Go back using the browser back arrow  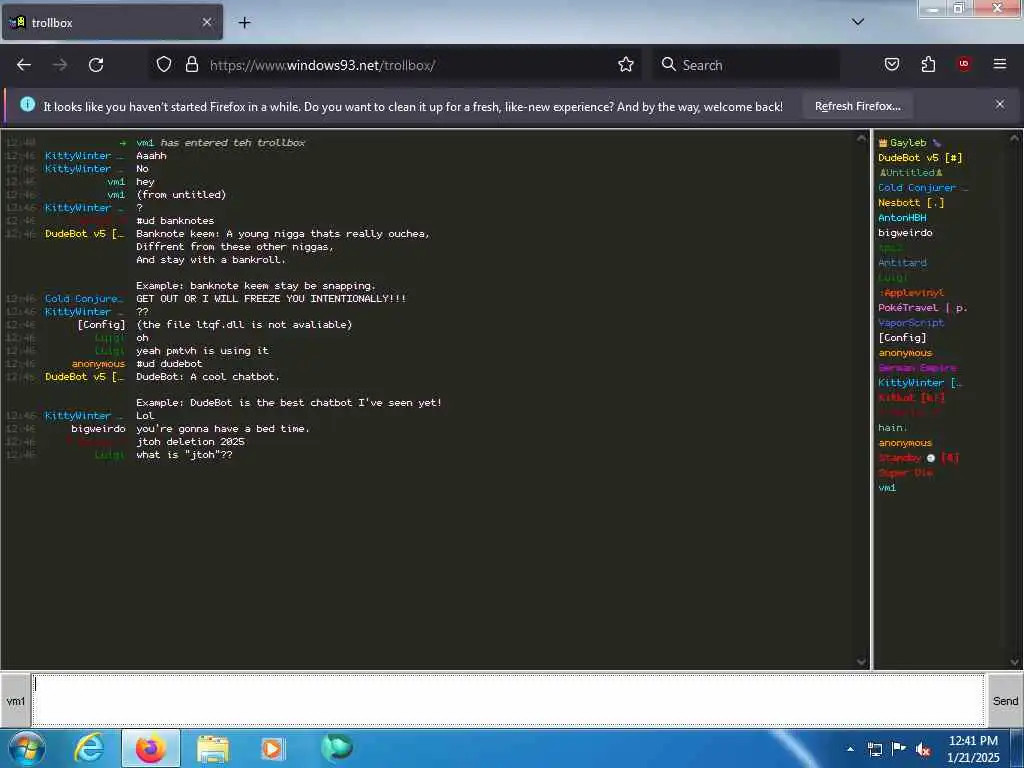(x=24, y=65)
